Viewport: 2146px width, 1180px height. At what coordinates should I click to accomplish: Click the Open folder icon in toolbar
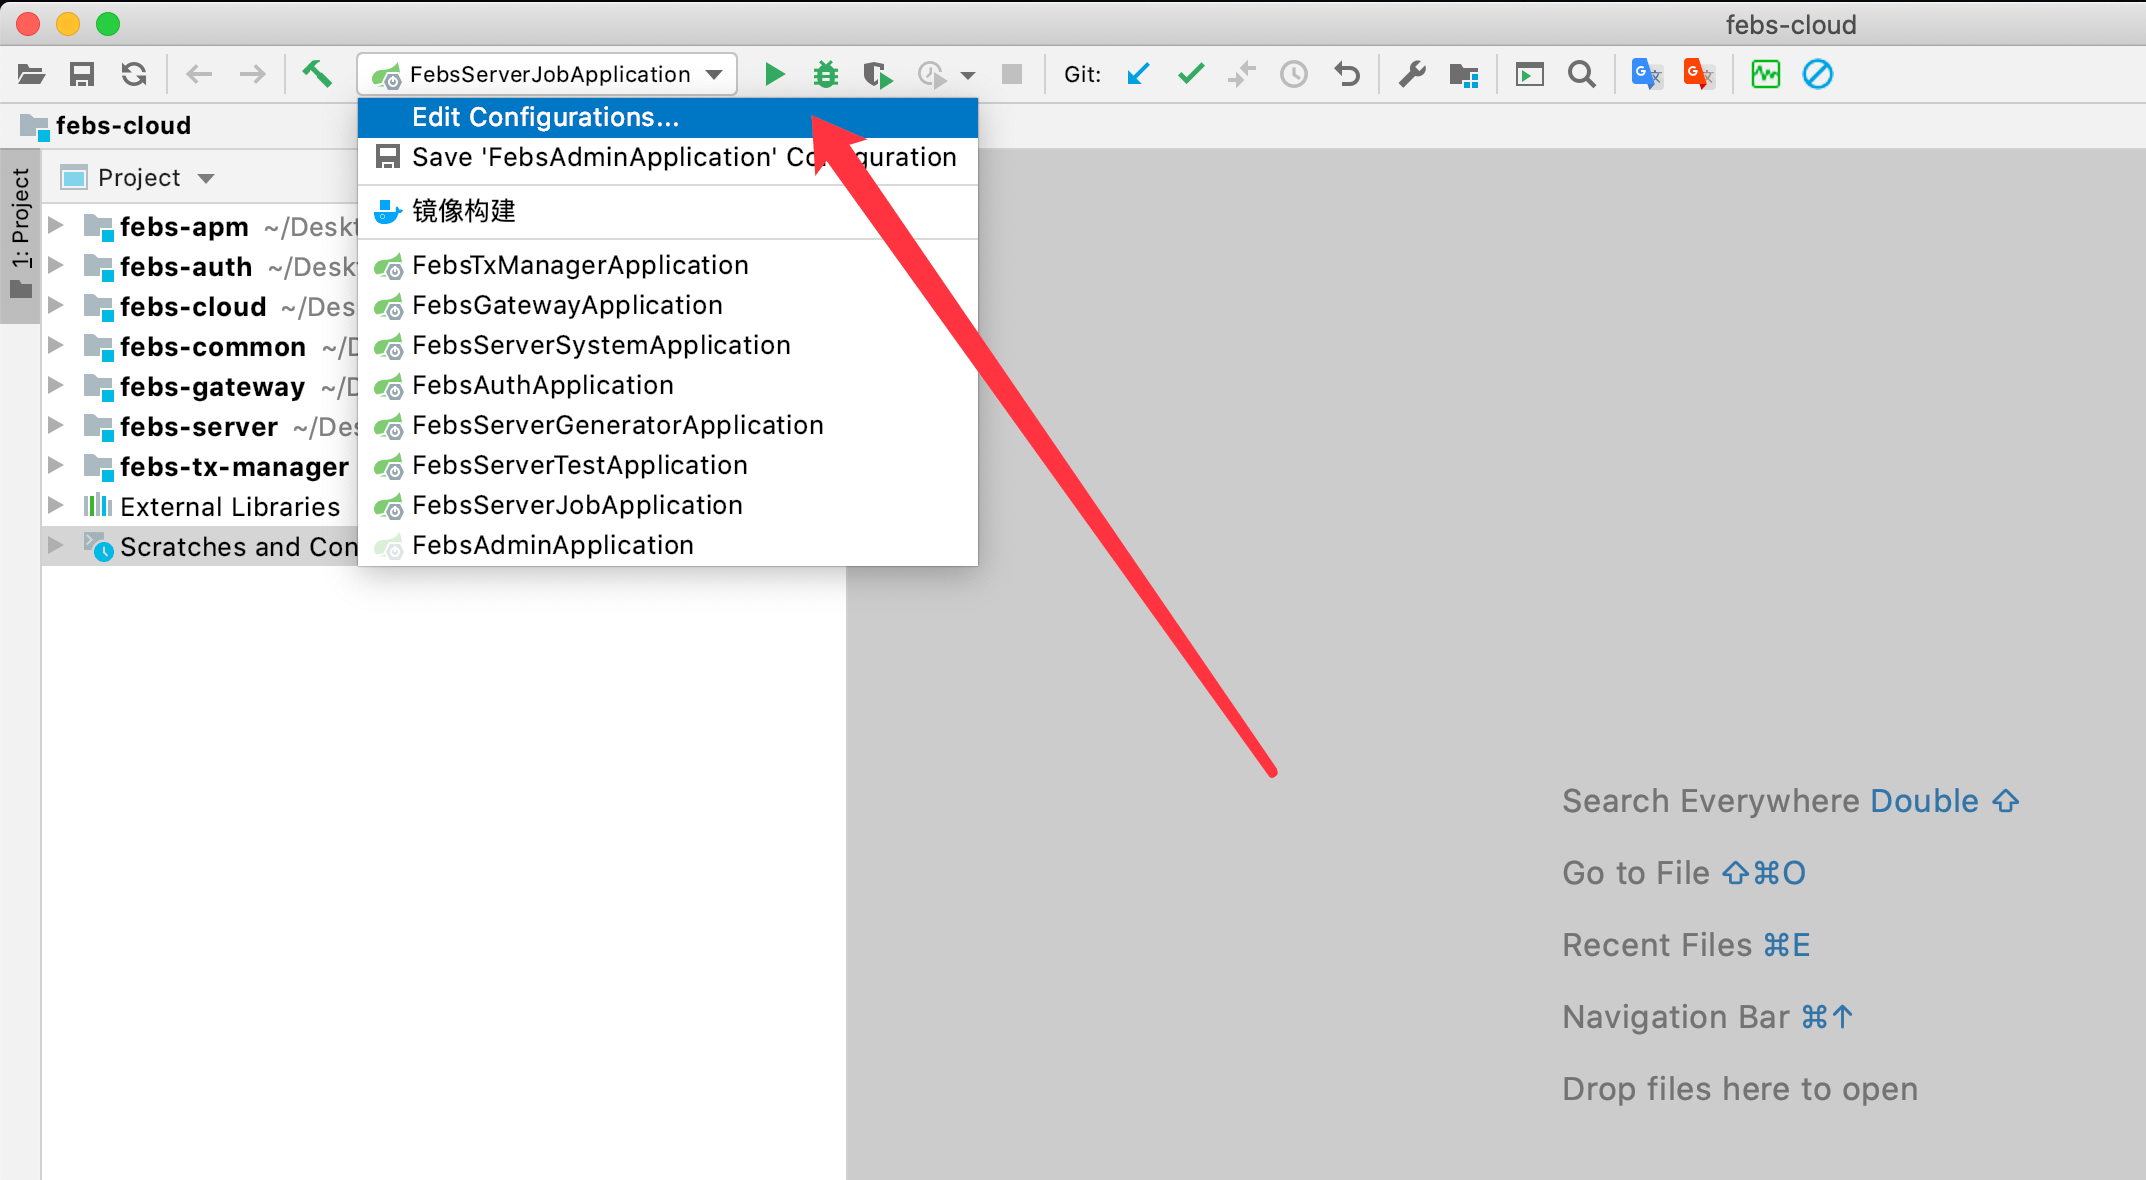(x=31, y=74)
